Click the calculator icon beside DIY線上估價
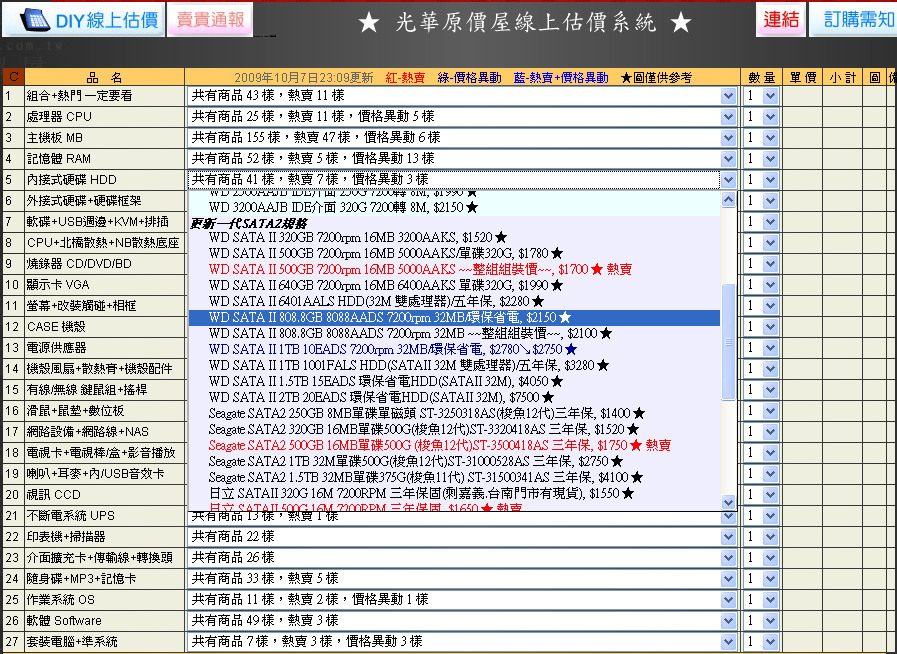Image resolution: width=897 pixels, height=654 pixels. point(35,21)
